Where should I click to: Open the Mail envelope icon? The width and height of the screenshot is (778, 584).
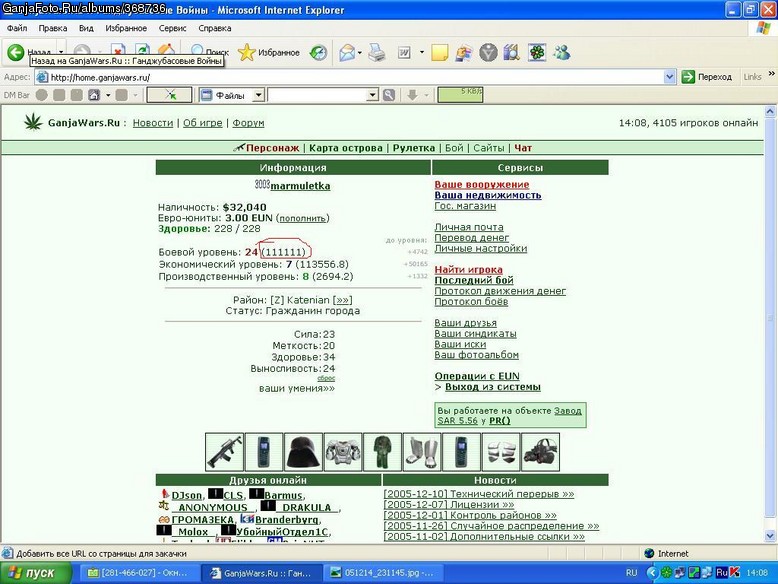347,52
